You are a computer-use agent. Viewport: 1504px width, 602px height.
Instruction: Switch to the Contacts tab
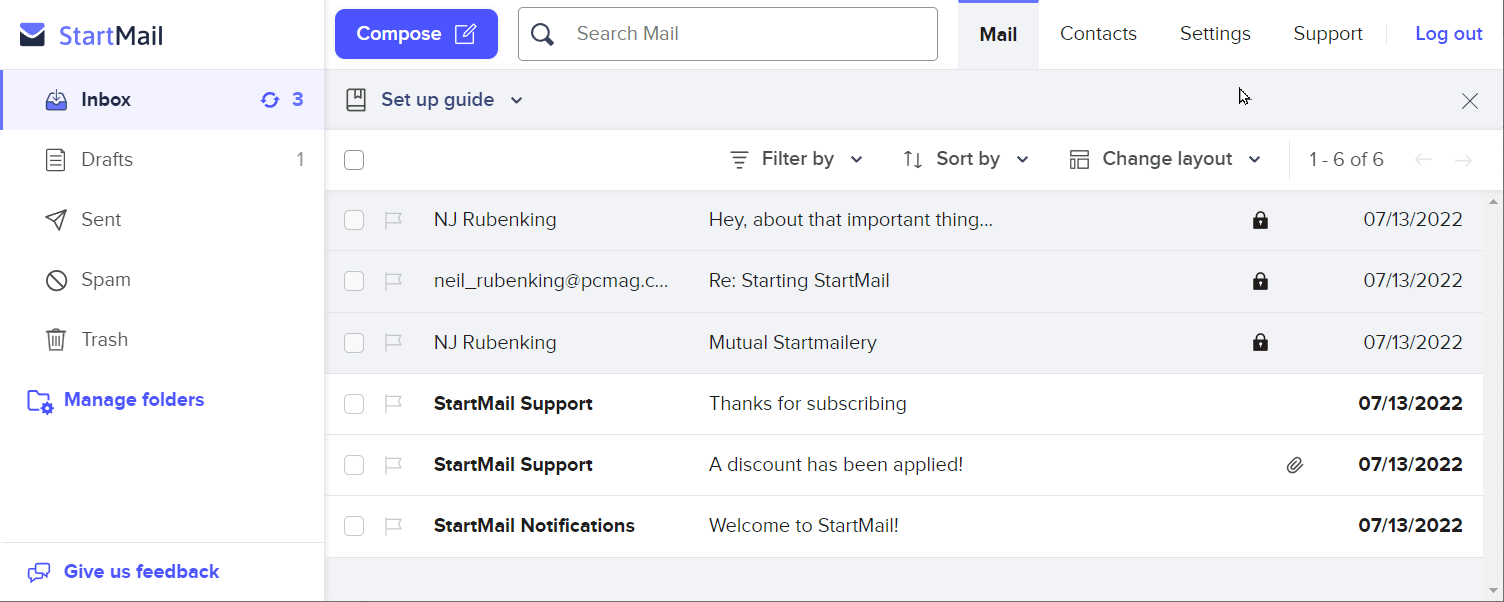click(x=1097, y=33)
